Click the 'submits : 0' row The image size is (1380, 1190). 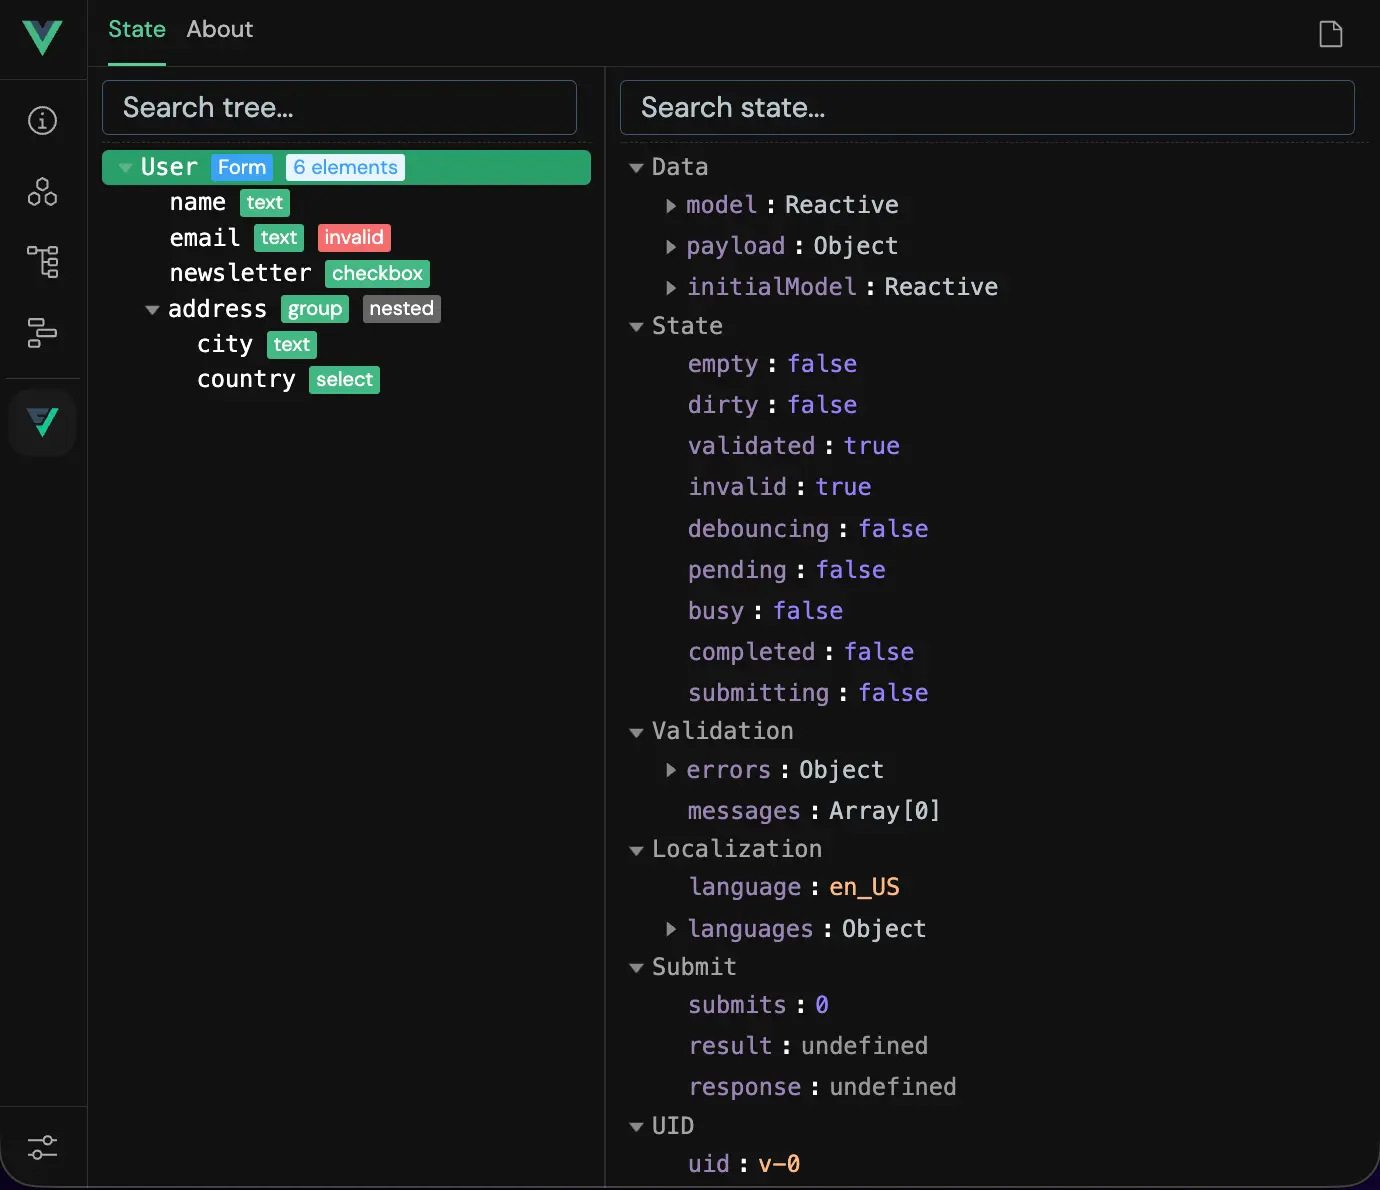coord(758,1005)
